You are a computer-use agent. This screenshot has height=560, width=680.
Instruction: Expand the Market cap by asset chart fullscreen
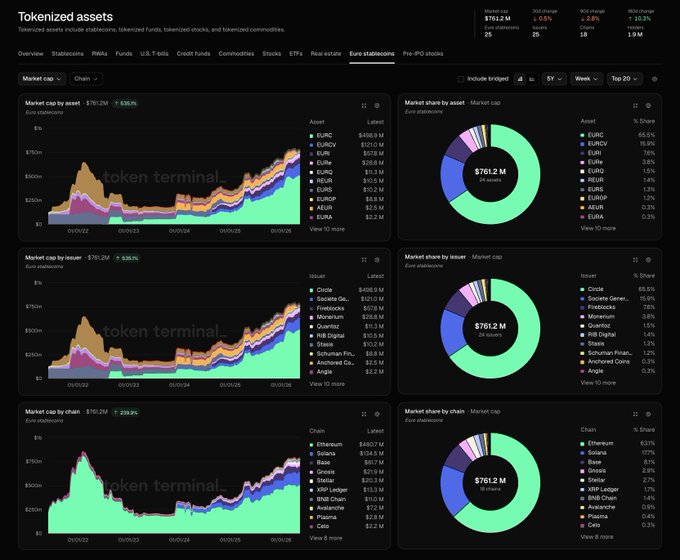tap(364, 105)
